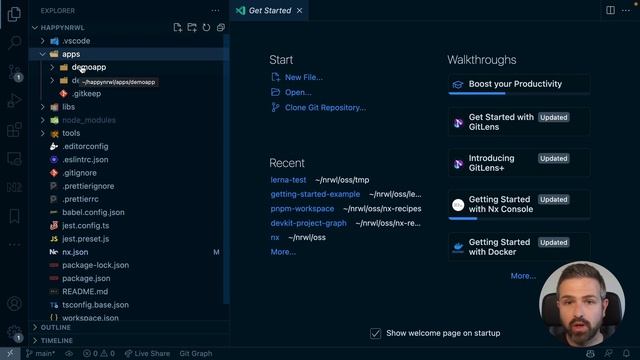Collapse the HAPPYNRWL root folder
Screen dimensions: 640x360
click(35, 27)
